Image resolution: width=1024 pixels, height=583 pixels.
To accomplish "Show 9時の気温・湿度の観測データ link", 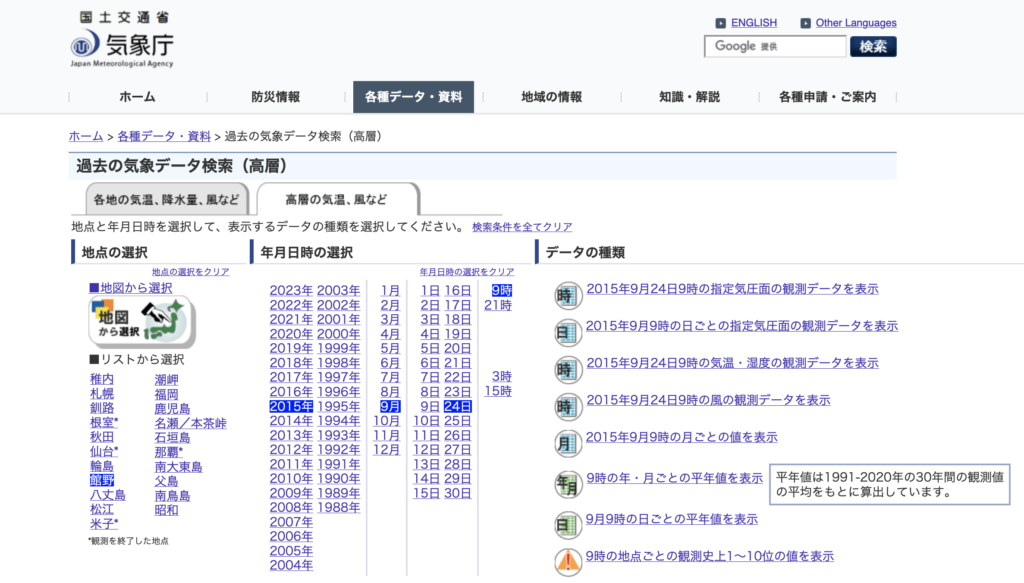I will [732, 363].
